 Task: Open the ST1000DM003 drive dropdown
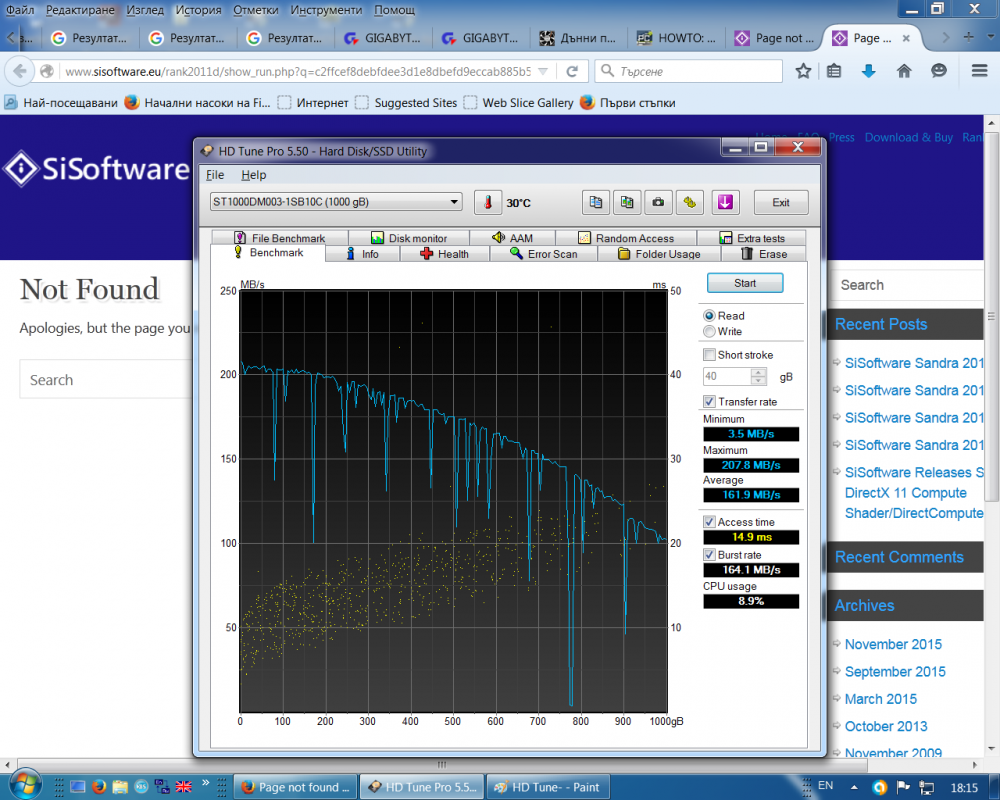(x=335, y=202)
